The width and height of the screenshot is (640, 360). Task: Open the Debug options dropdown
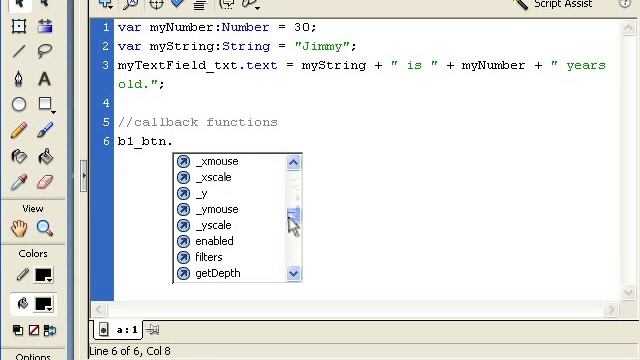[251, 4]
